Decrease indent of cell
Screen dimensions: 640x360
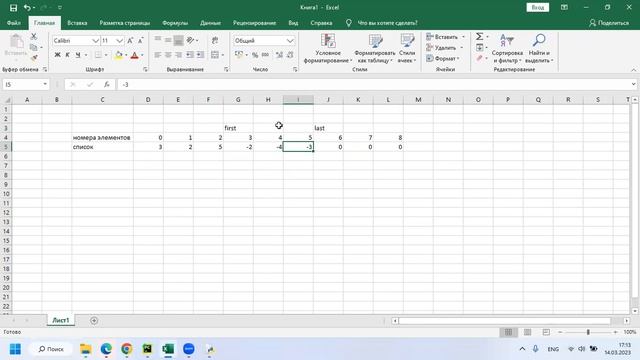pyautogui.click(x=190, y=55)
